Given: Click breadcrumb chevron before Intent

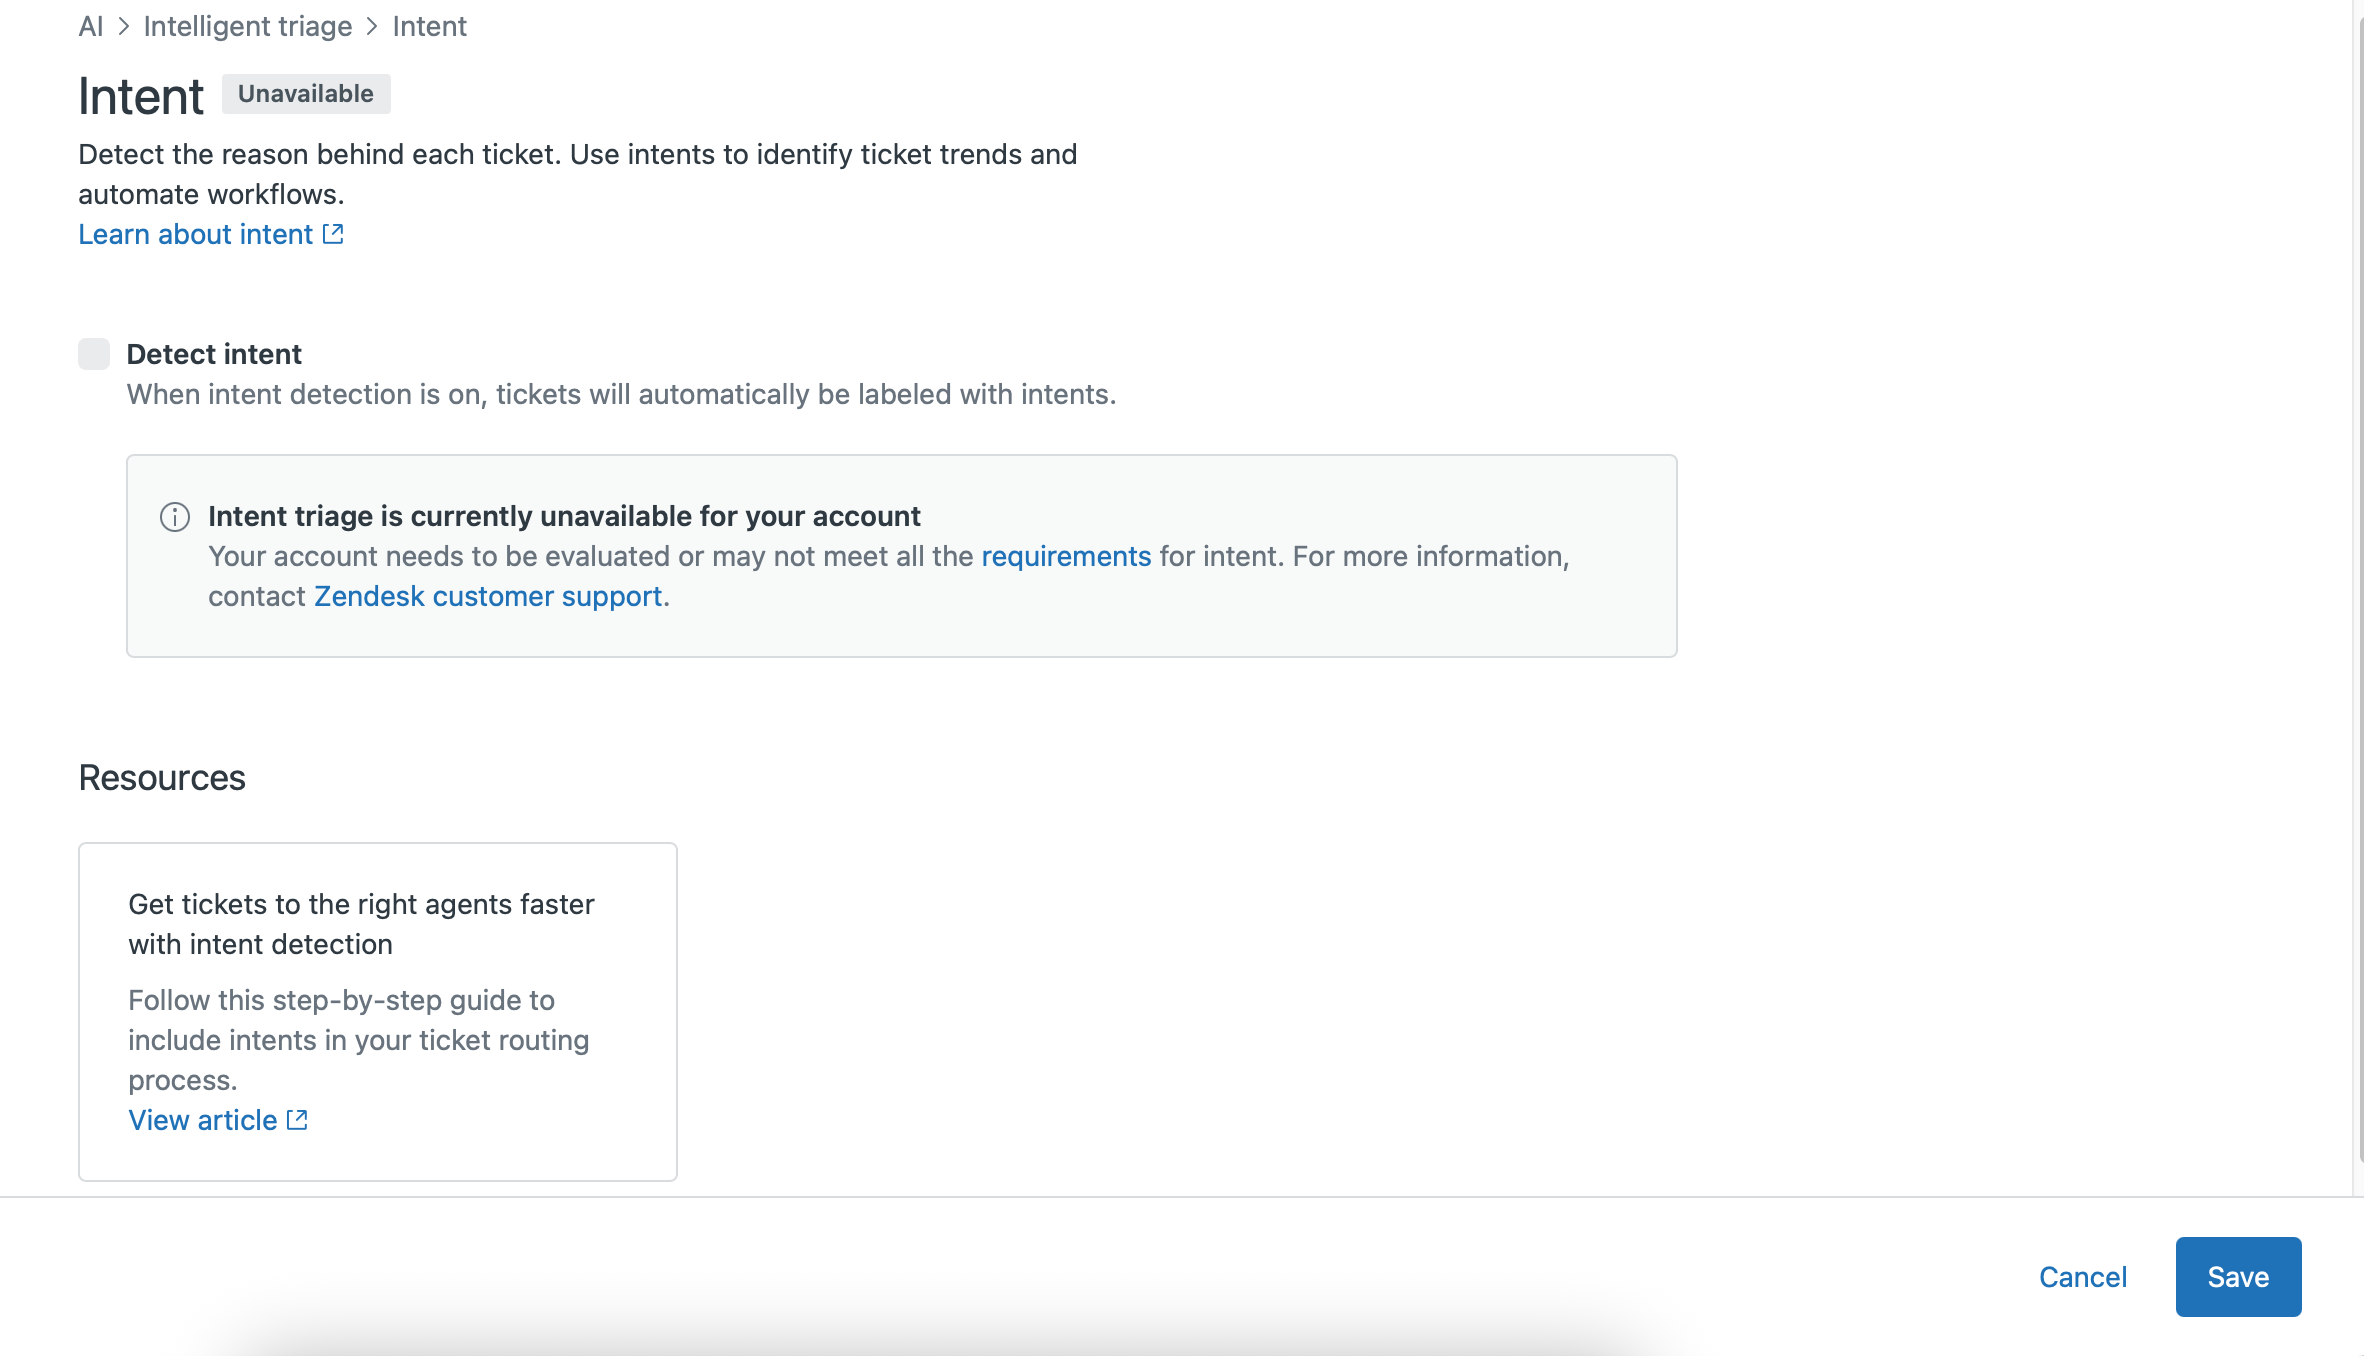Looking at the screenshot, I should click(372, 27).
